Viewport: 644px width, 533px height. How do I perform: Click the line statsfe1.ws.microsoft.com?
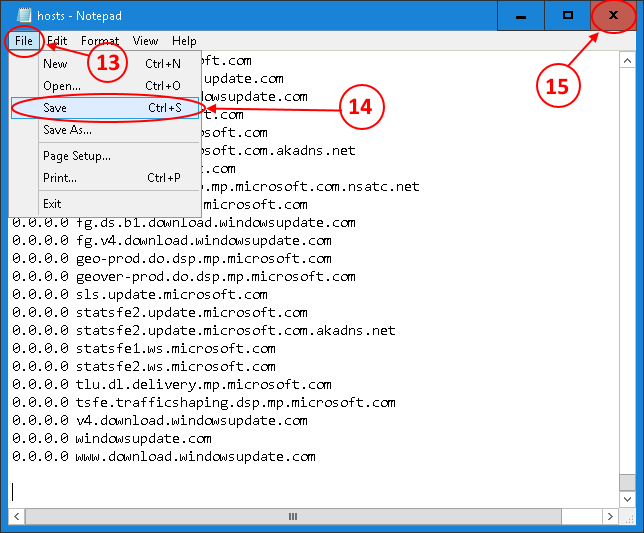point(144,349)
